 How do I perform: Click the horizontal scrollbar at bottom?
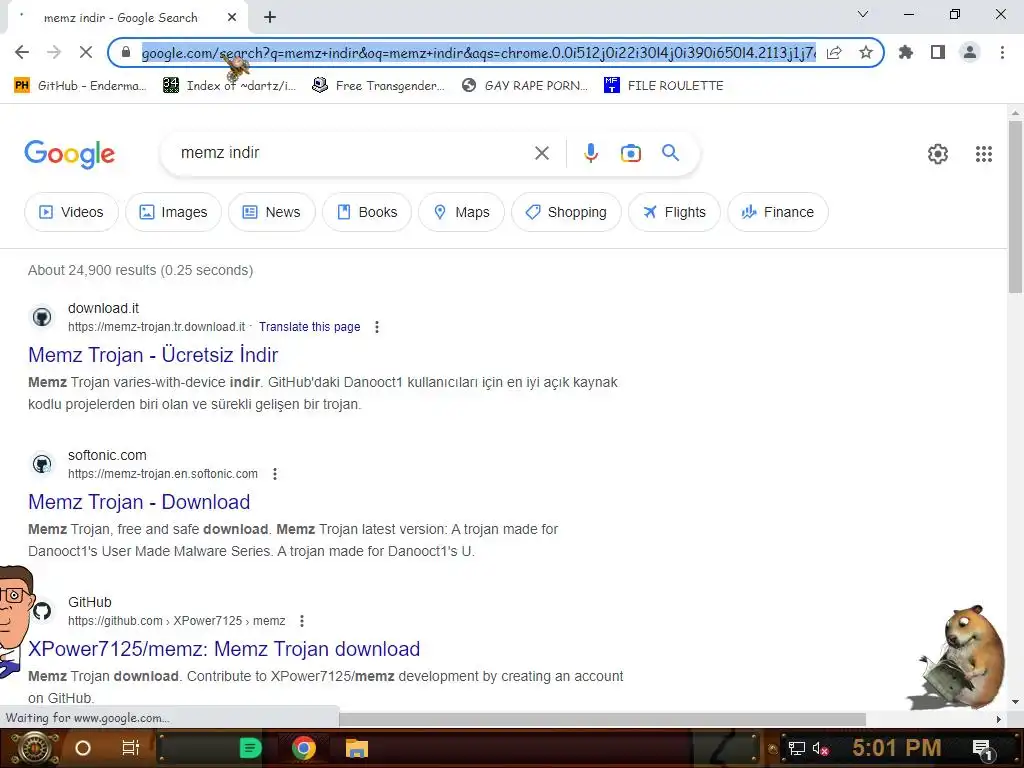point(602,719)
